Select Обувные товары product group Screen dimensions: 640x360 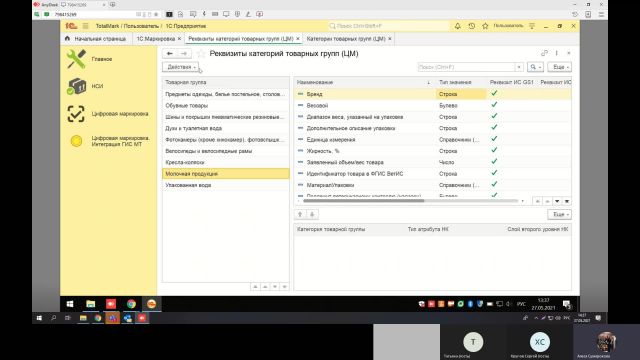(226, 106)
